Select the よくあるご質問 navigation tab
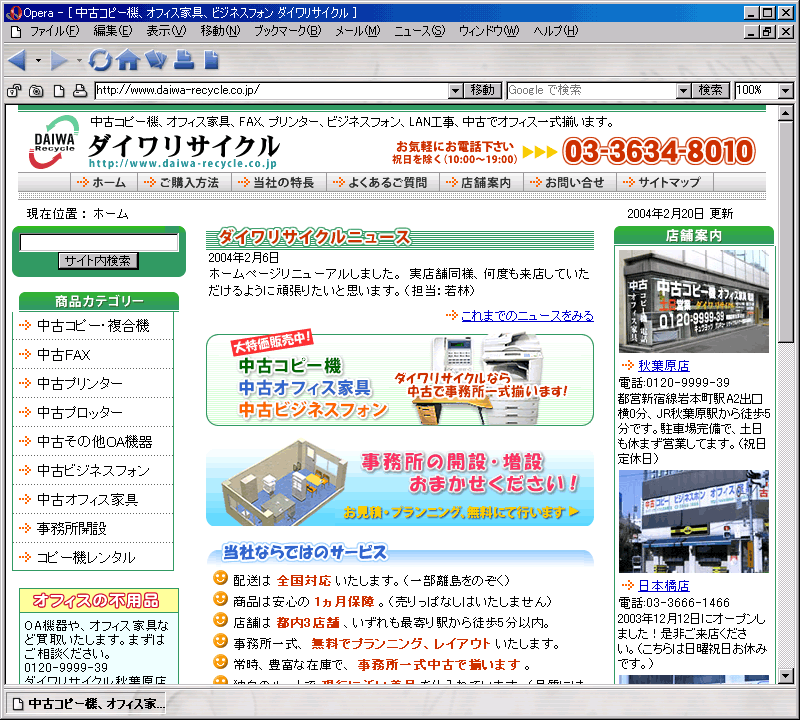800x720 pixels. (383, 183)
